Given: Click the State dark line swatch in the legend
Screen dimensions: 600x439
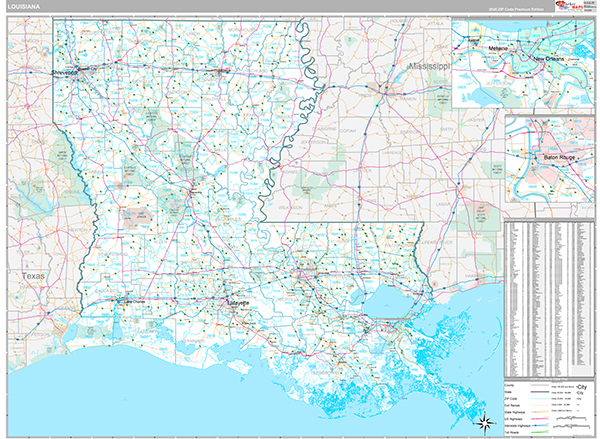Looking at the screenshot, I should 538,392.
